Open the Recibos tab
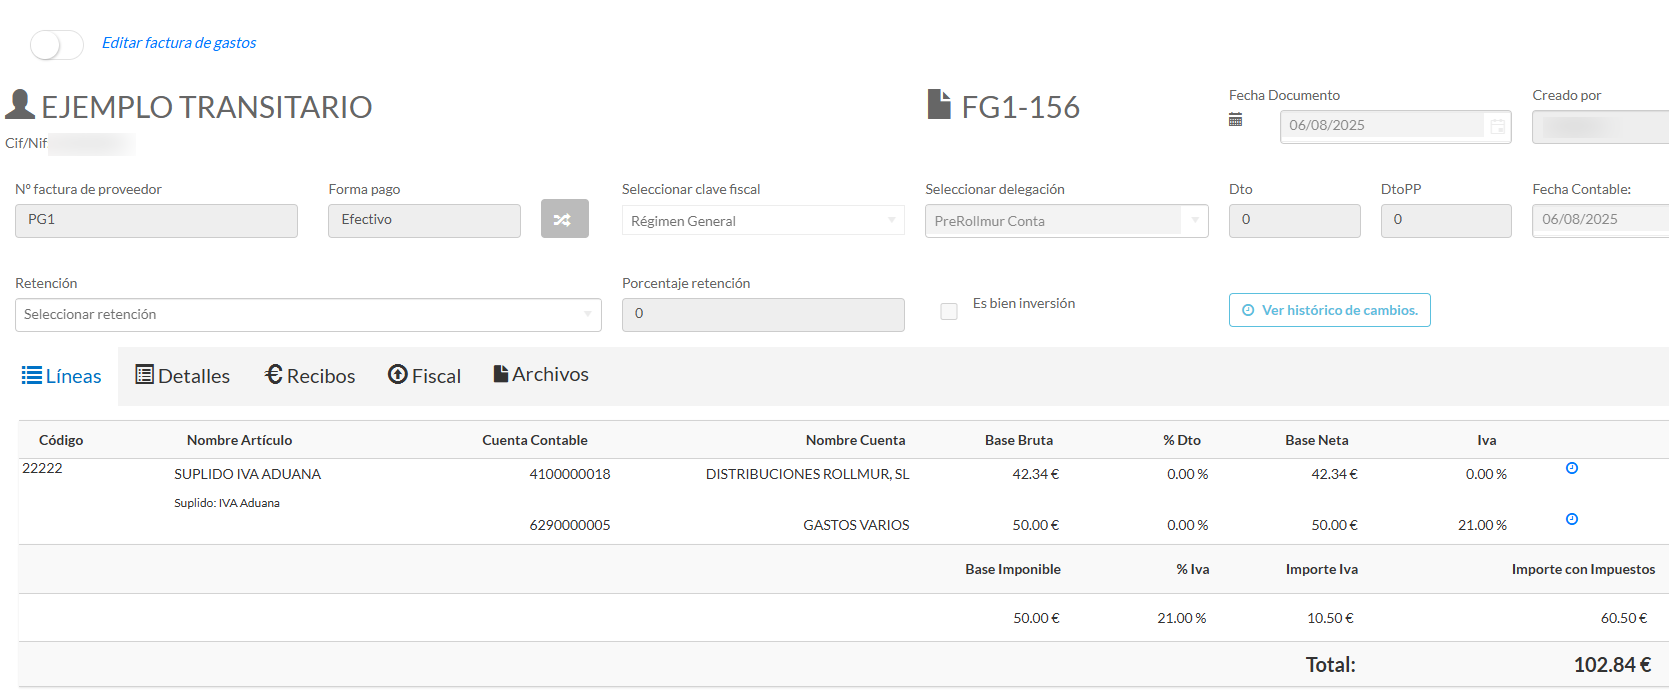1669x694 pixels. pyautogui.click(x=310, y=376)
